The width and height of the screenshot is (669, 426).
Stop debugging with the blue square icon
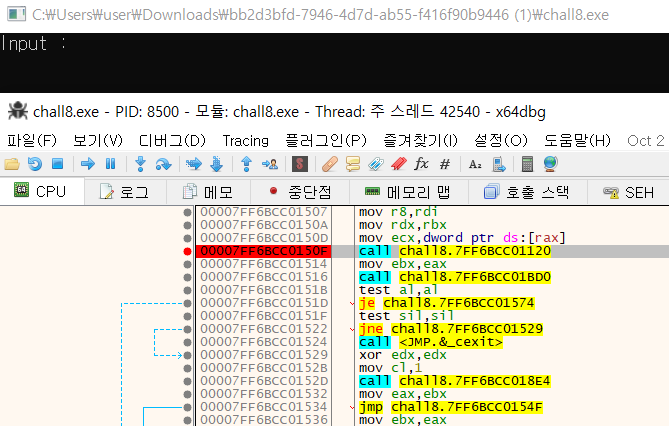[57, 164]
